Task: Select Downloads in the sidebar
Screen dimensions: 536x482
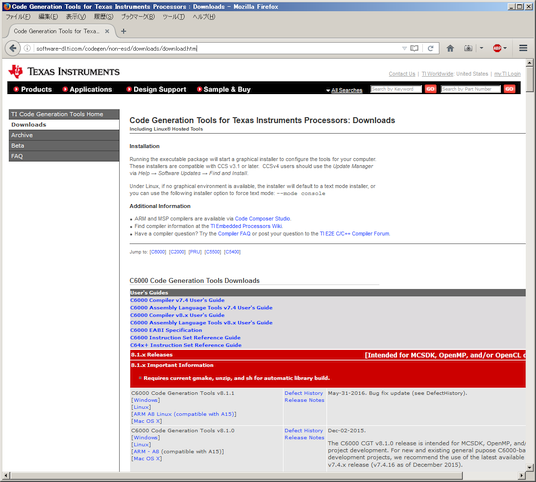Action: (64, 125)
